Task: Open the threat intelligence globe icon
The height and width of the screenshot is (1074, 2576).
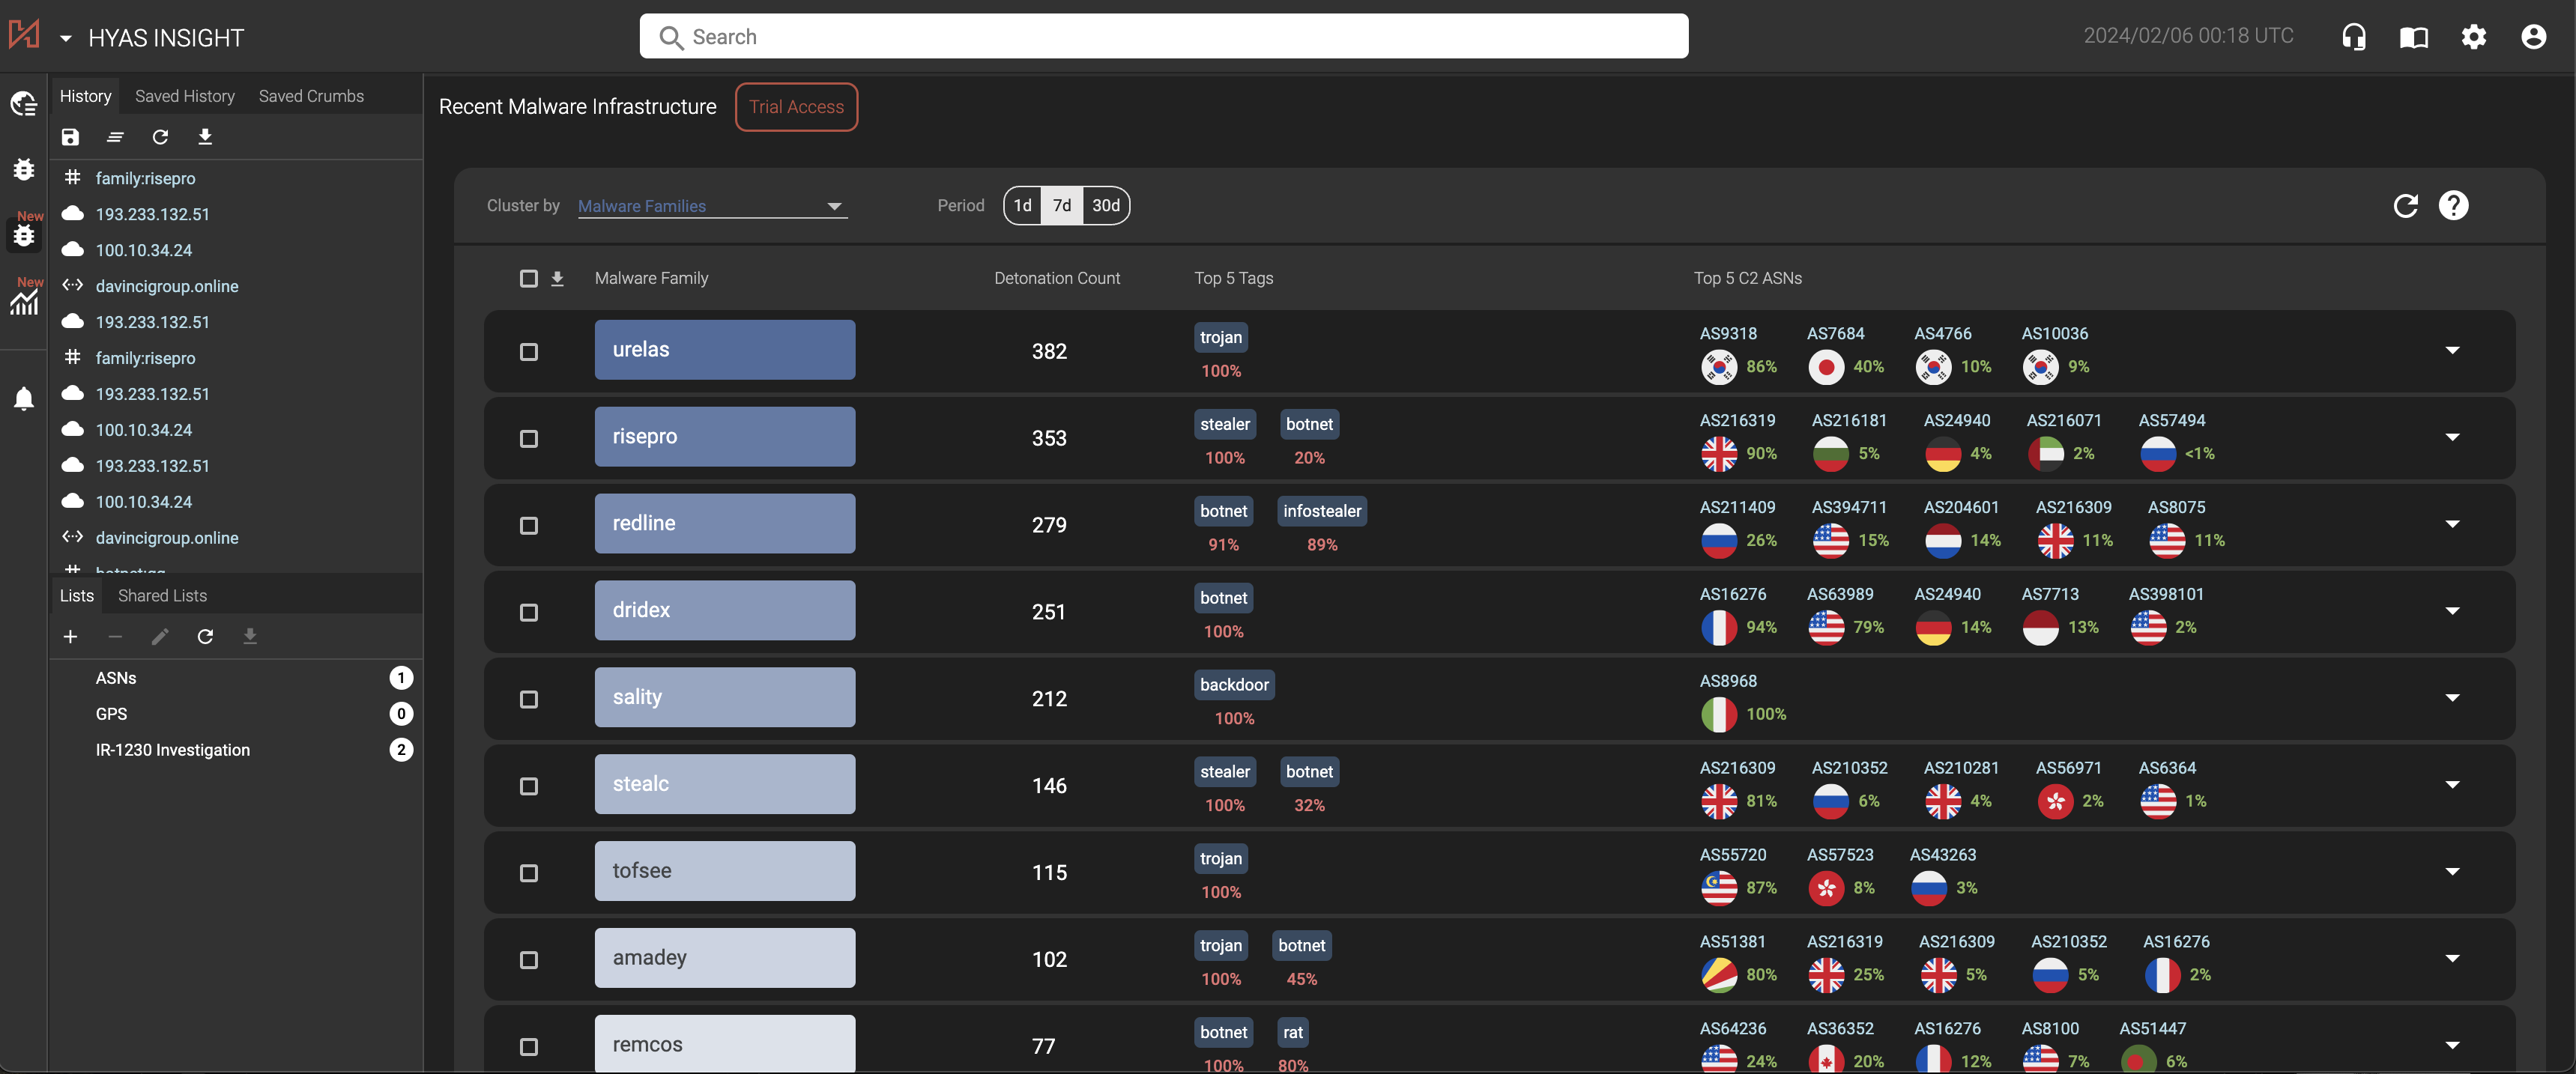Action: click(x=23, y=103)
